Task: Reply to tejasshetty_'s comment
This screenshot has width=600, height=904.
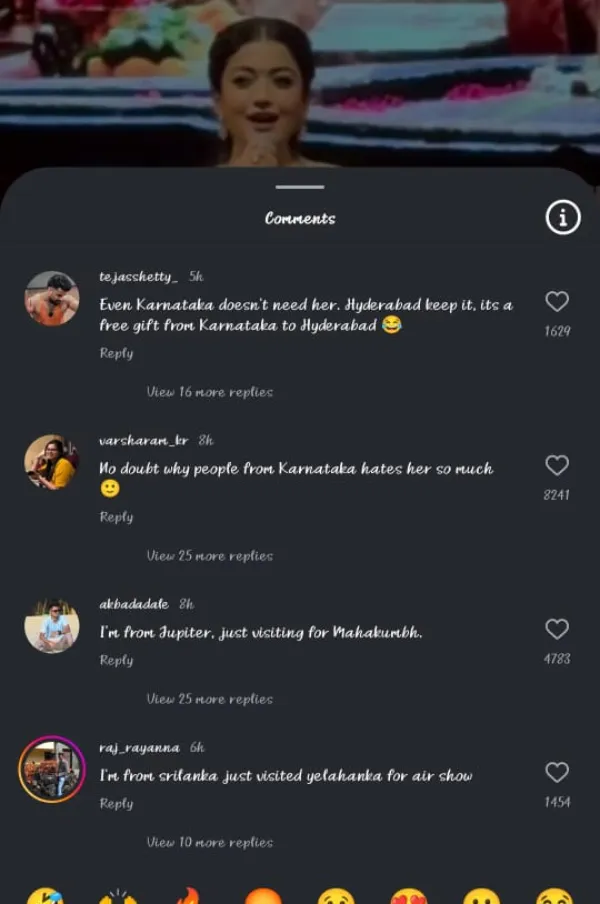Action: click(x=116, y=353)
